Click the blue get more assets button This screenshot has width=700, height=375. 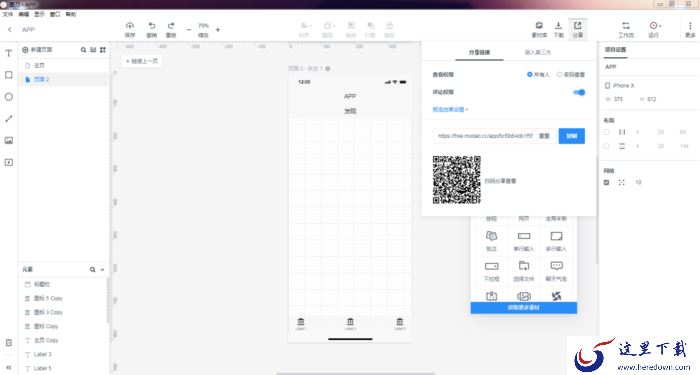pyautogui.click(x=524, y=308)
